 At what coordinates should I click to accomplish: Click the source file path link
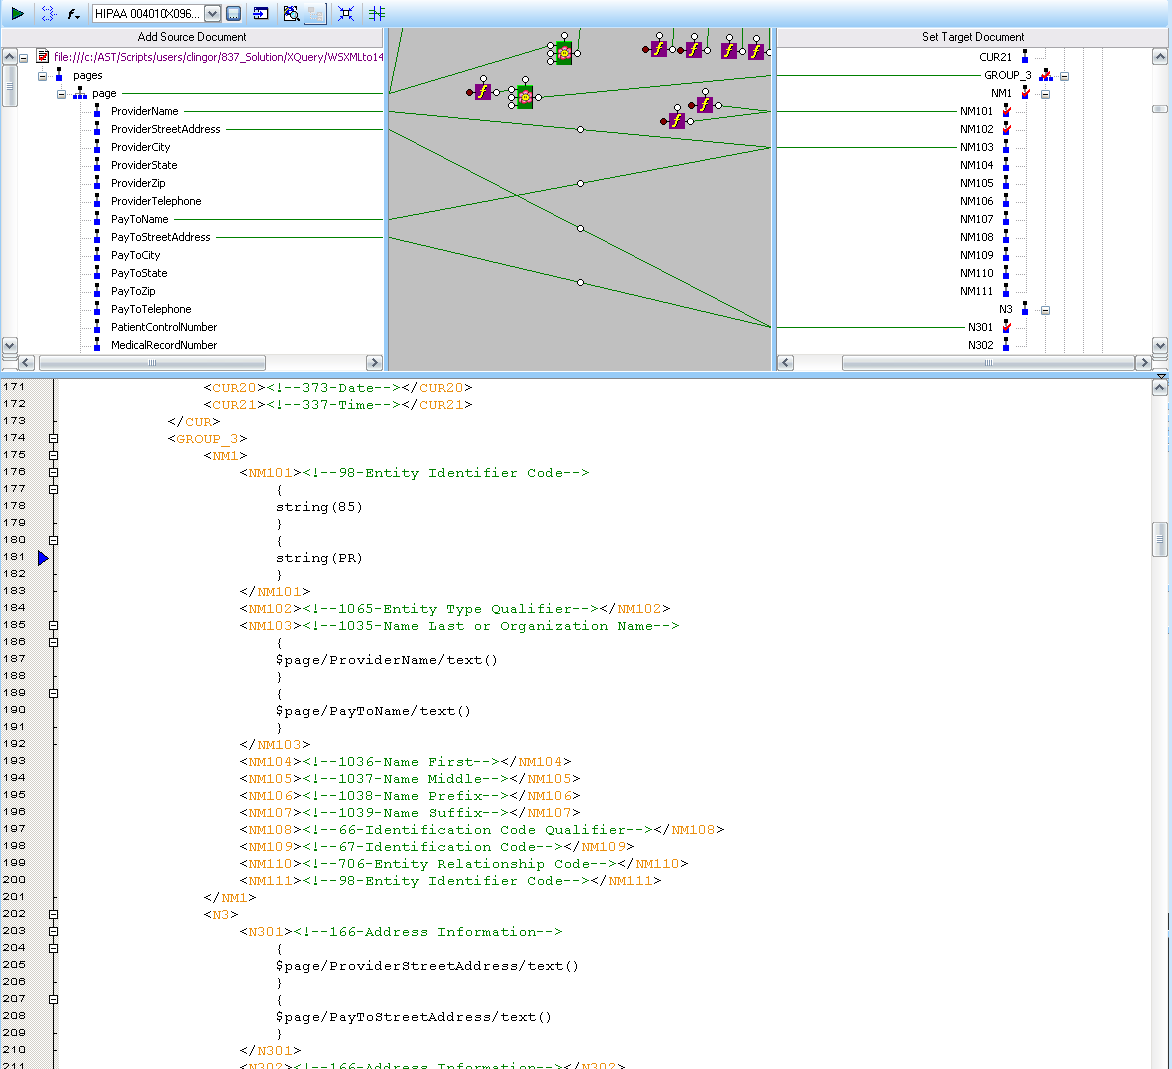click(x=218, y=57)
